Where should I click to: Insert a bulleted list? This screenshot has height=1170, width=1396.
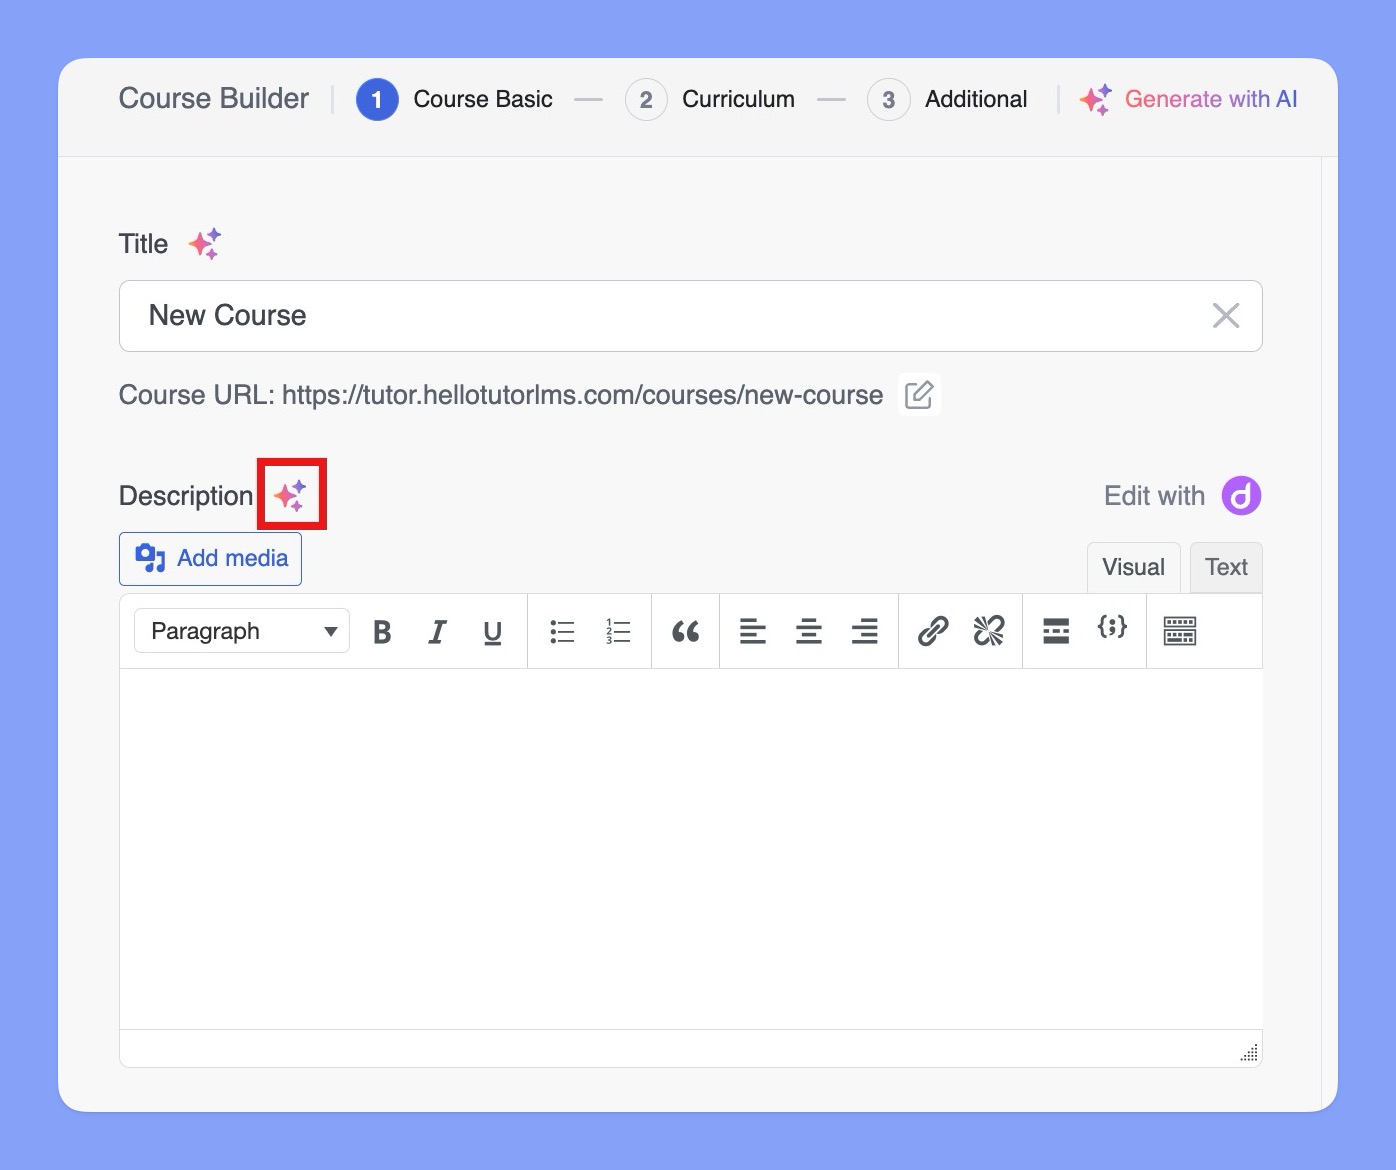tap(562, 631)
